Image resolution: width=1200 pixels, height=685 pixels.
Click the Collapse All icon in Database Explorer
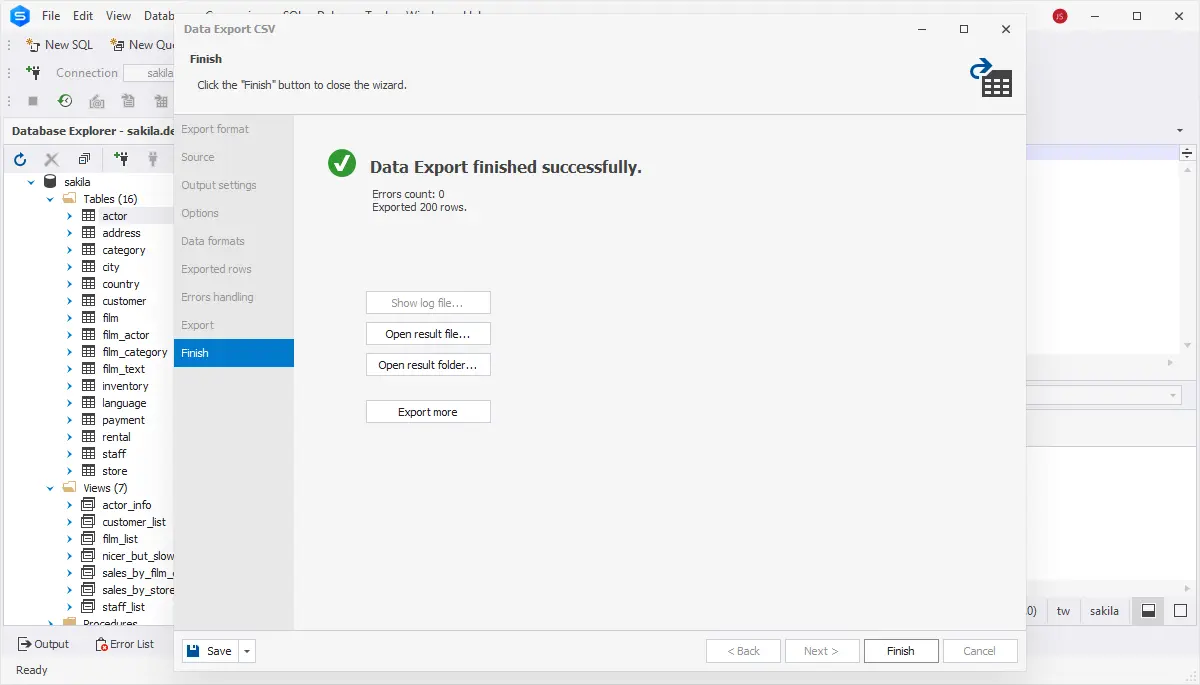click(x=84, y=159)
